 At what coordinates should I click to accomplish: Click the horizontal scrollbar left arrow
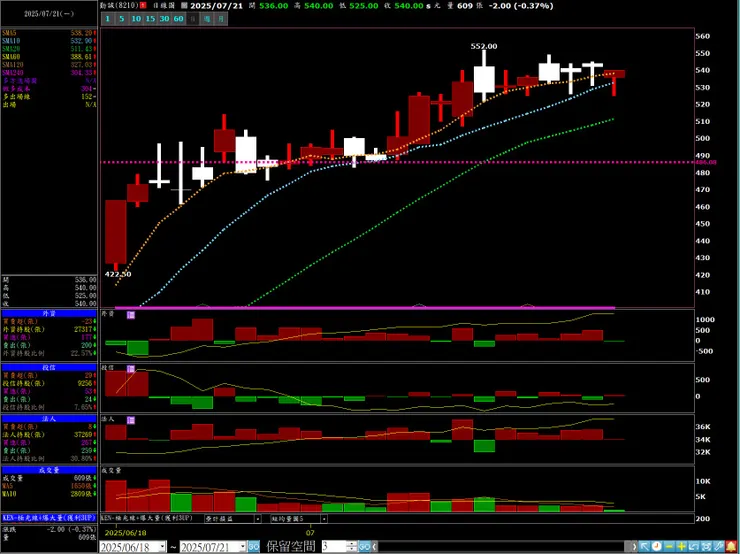[375, 547]
